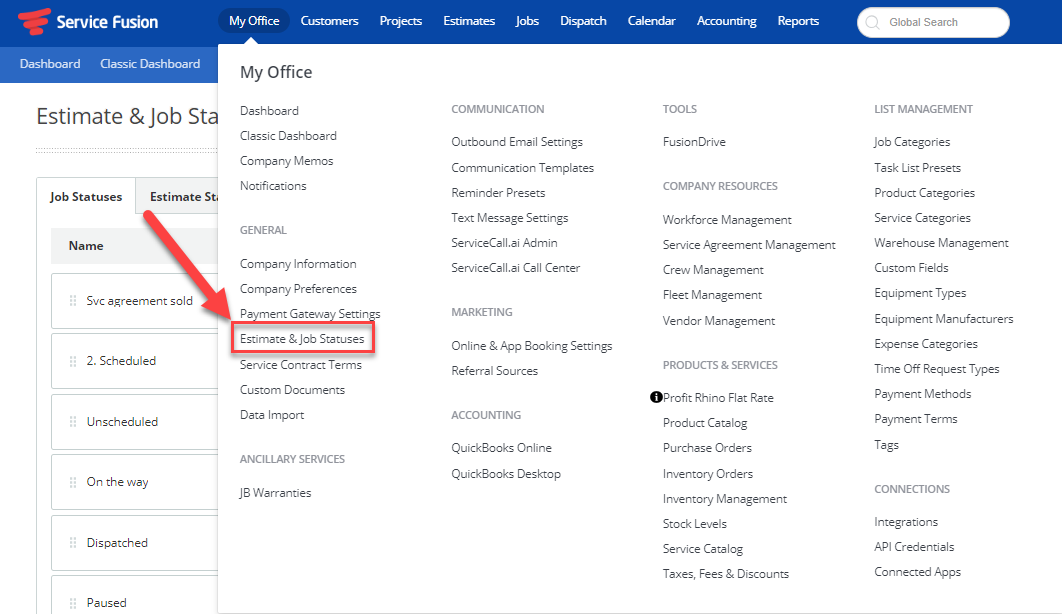Open API Credentials
The image size is (1062, 614).
914,547
